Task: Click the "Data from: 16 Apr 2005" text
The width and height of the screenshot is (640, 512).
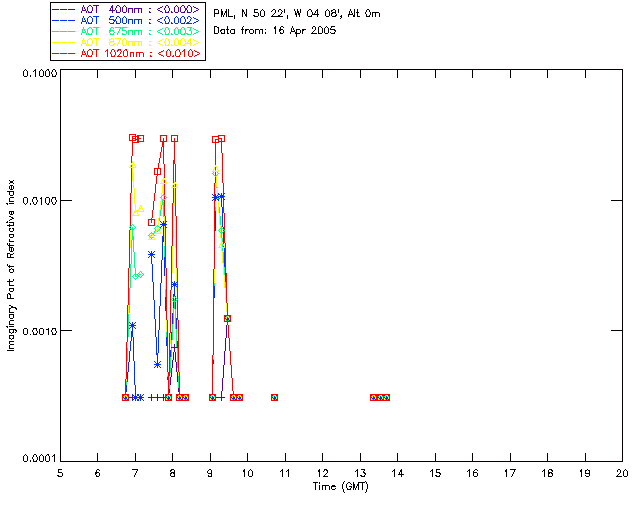Action: (x=275, y=31)
